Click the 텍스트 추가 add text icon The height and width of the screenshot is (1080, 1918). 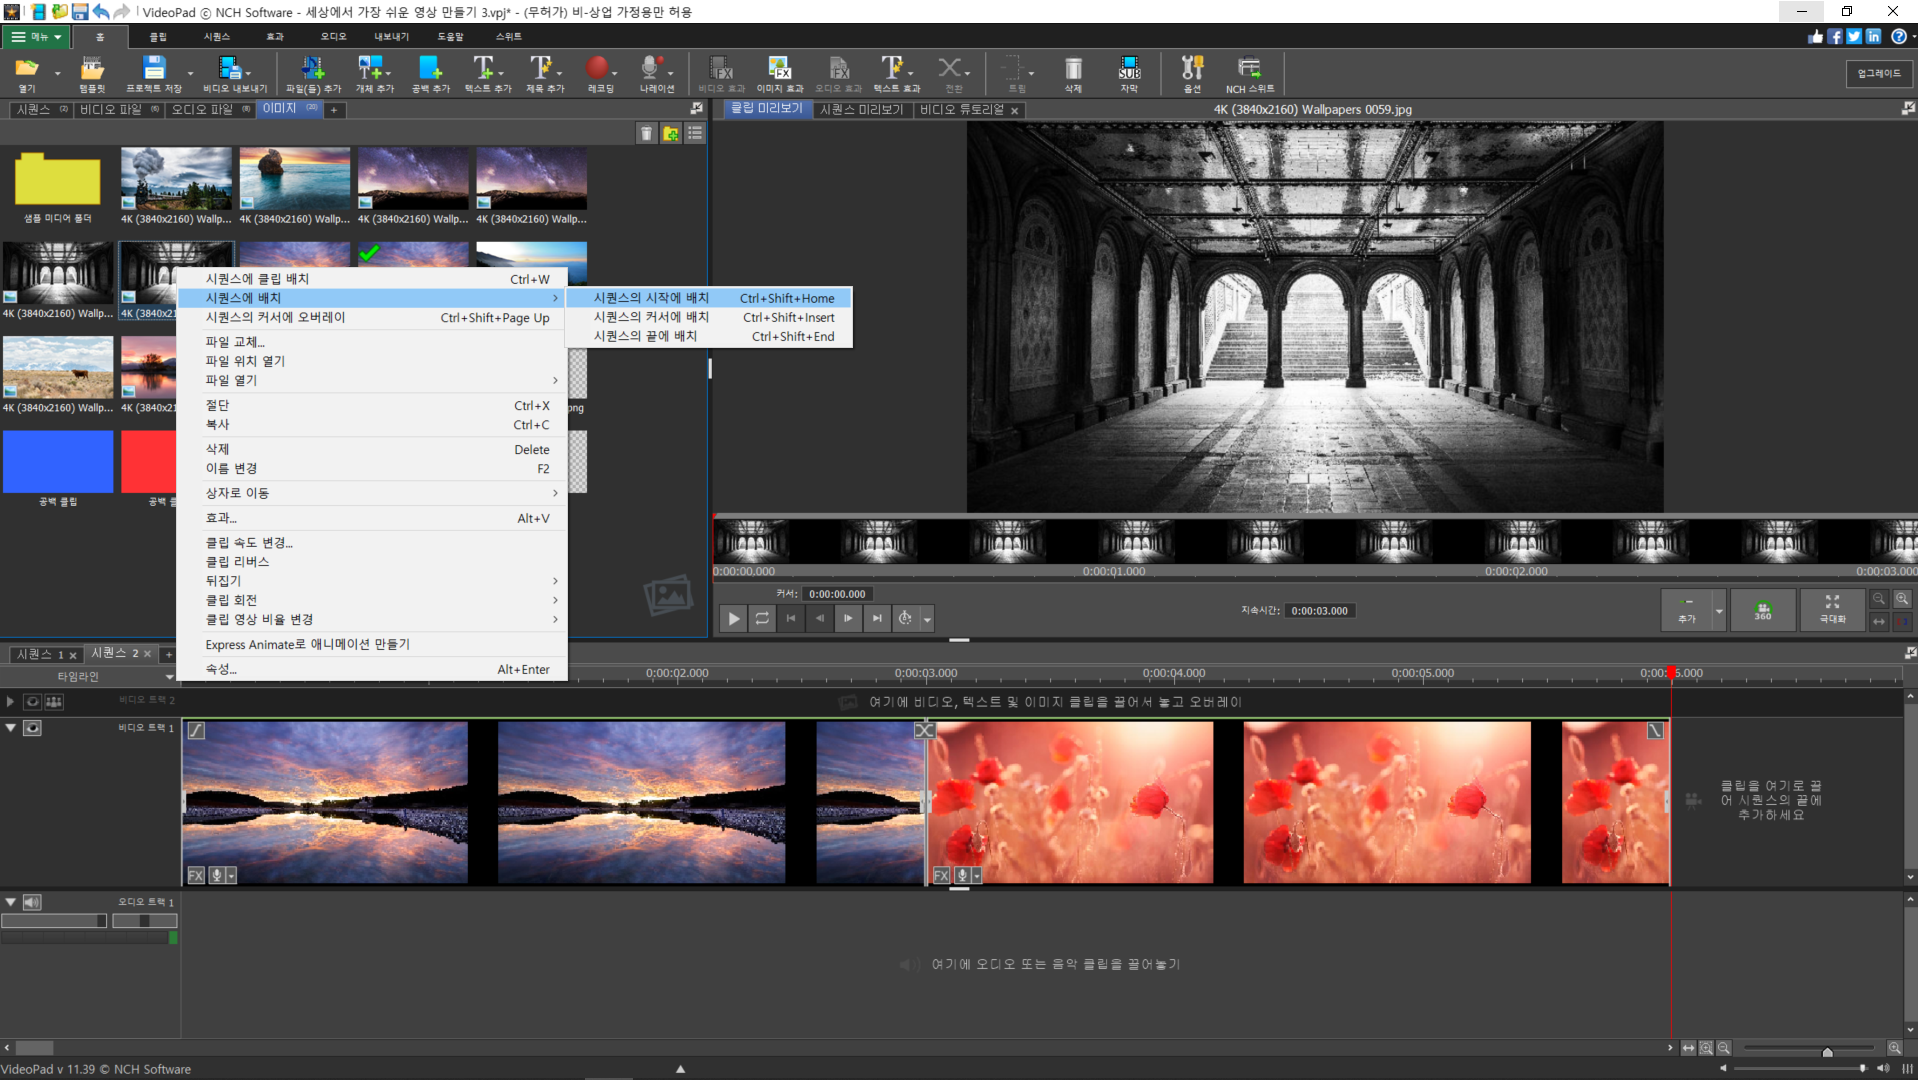click(483, 68)
